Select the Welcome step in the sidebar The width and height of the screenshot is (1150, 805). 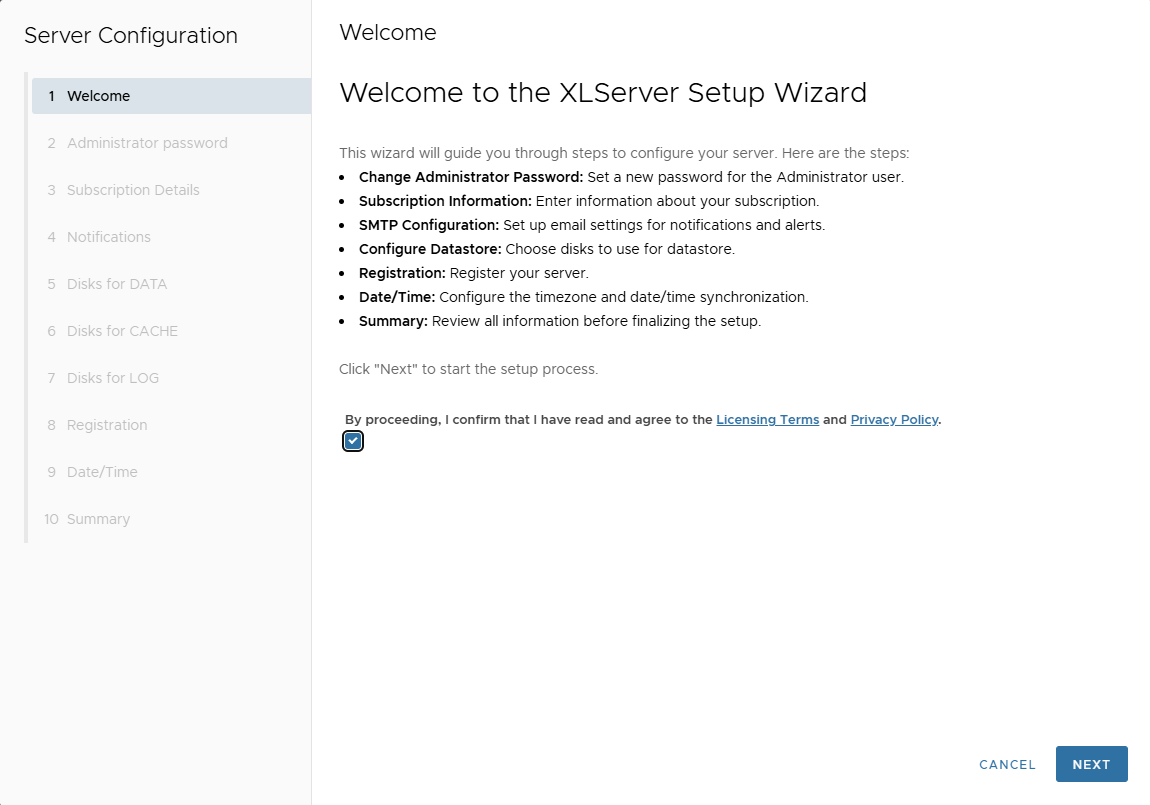(98, 95)
